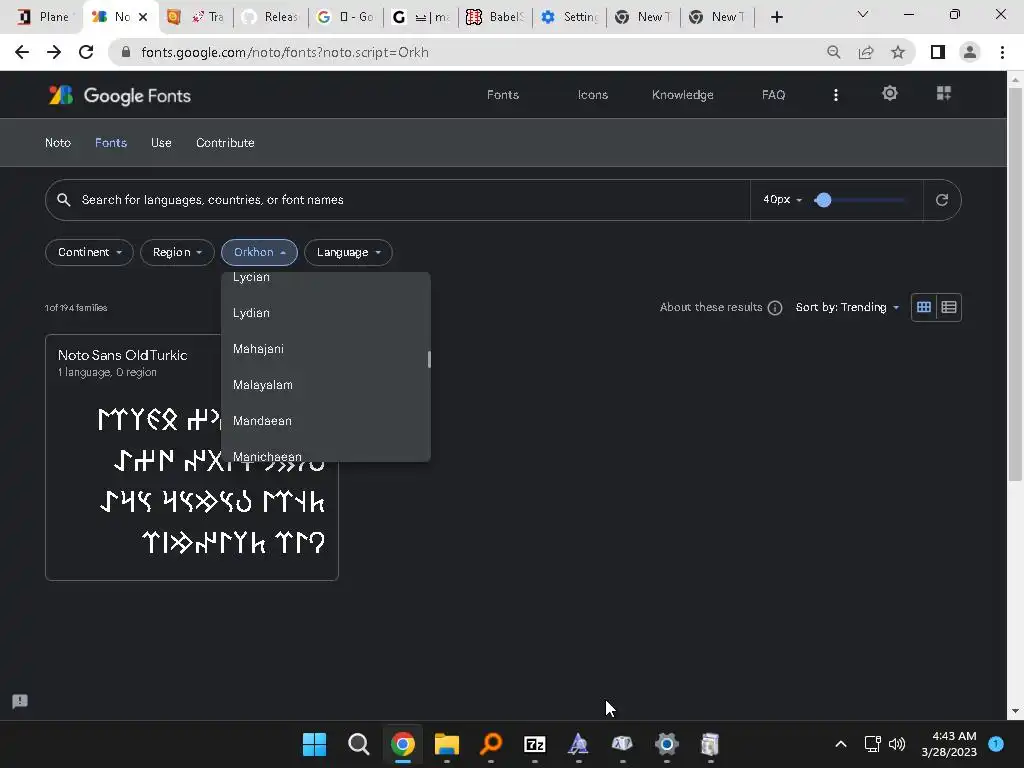
Task: Switch to grid view layout
Action: (x=923, y=307)
